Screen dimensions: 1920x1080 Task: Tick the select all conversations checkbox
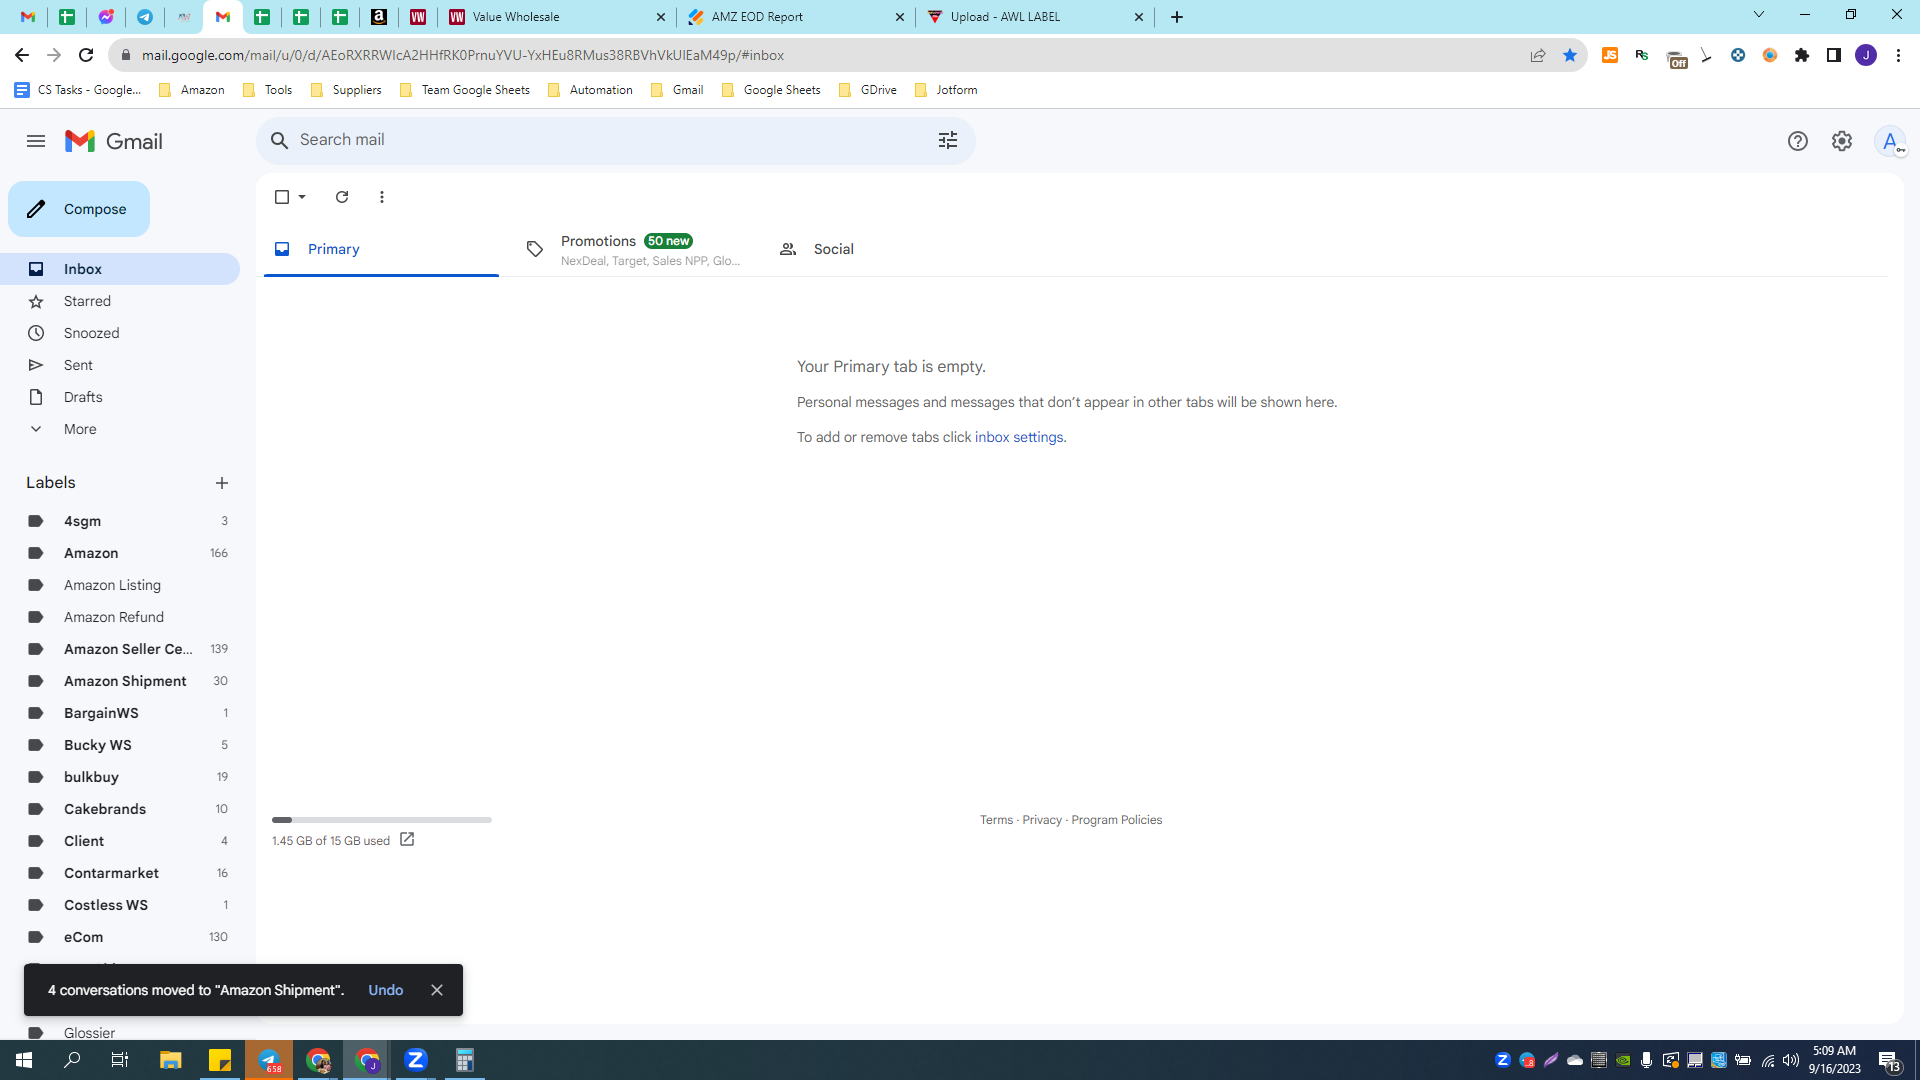(282, 197)
